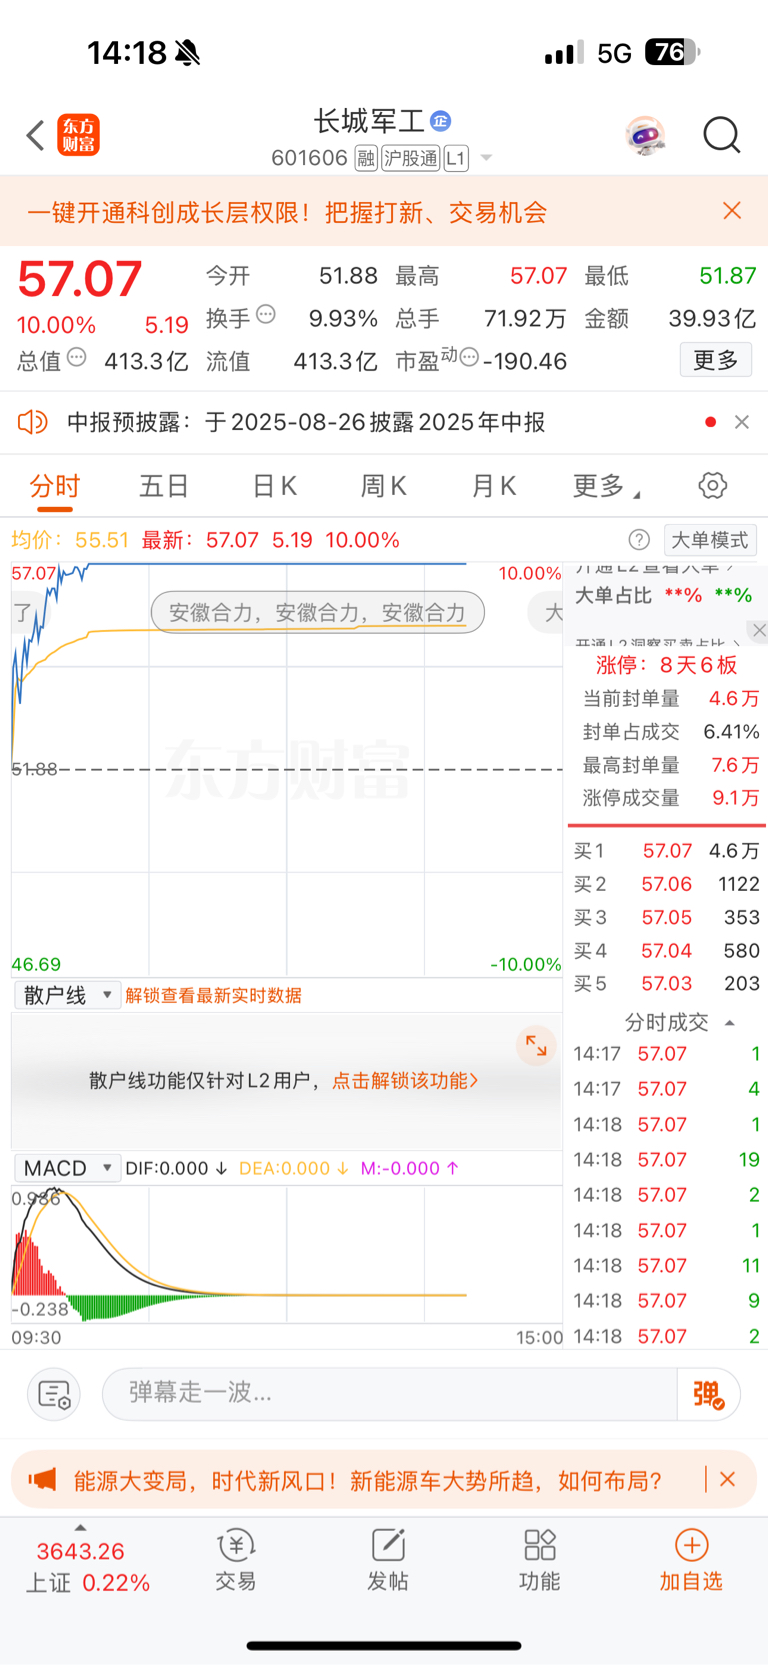Tap the 买3 57.05 order row
This screenshot has width=768, height=1665.
(x=666, y=917)
